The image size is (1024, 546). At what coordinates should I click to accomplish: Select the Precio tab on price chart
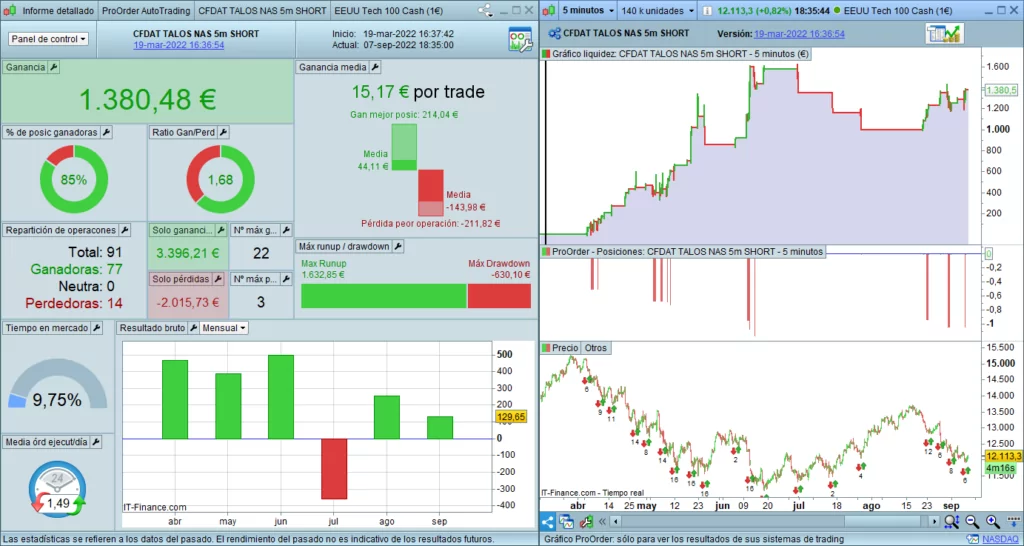565,348
